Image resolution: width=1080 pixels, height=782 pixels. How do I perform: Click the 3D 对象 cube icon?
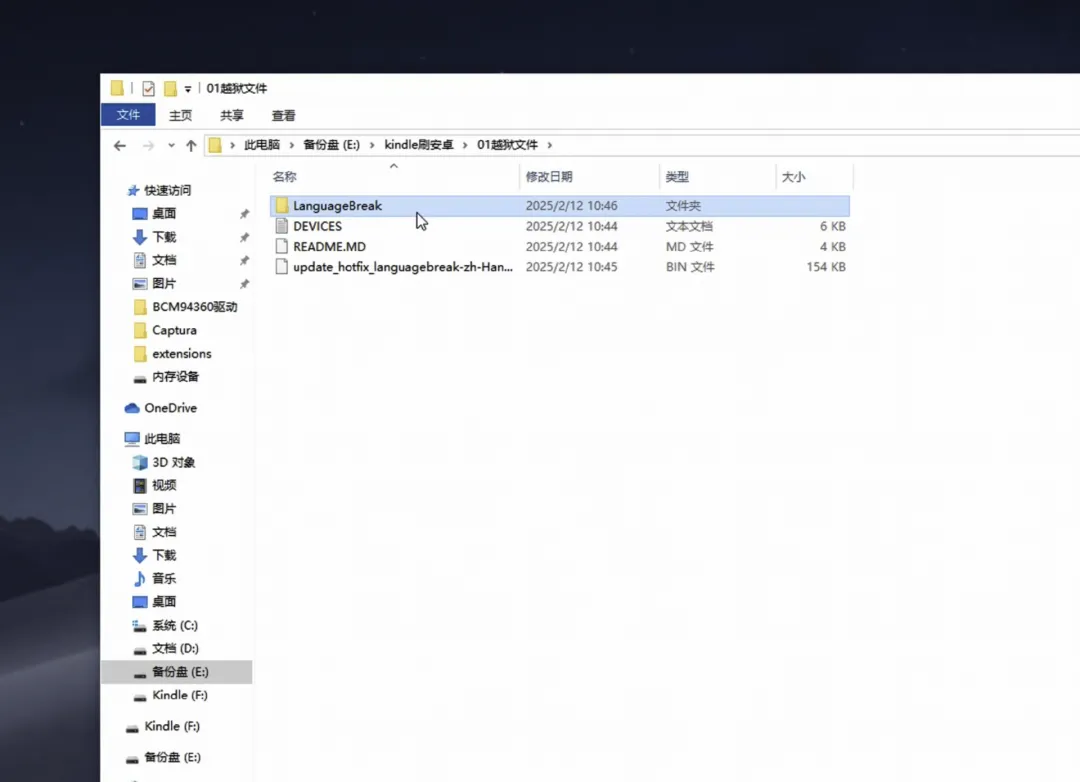click(140, 462)
